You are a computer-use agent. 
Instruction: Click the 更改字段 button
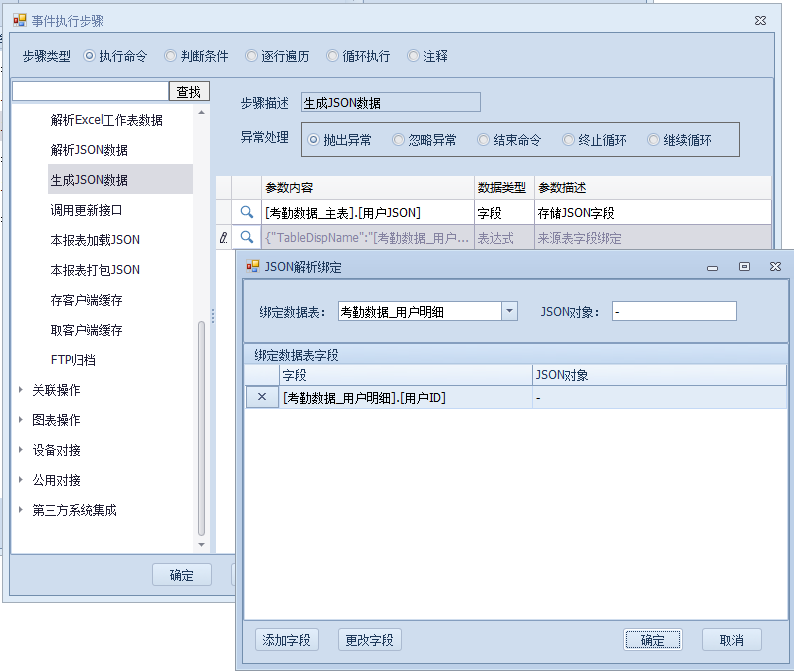coord(369,640)
